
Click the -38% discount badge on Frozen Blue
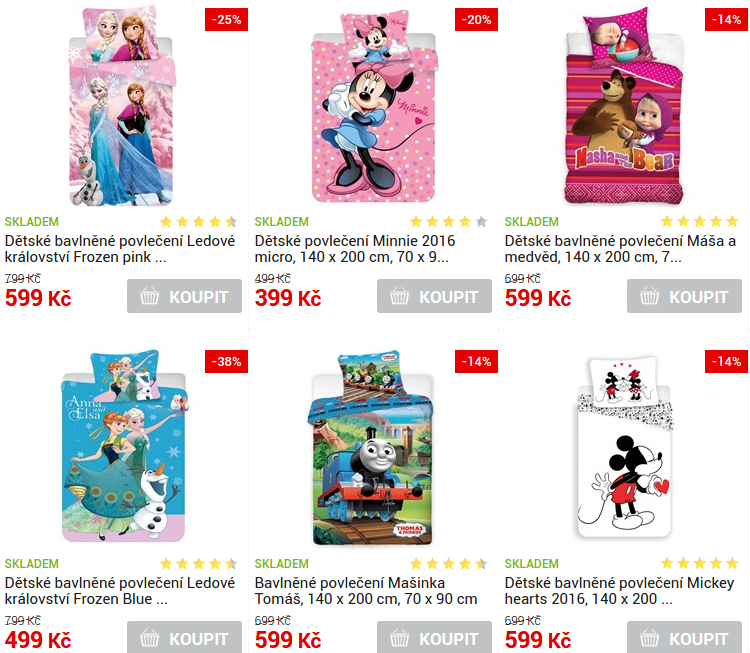pyautogui.click(x=226, y=362)
